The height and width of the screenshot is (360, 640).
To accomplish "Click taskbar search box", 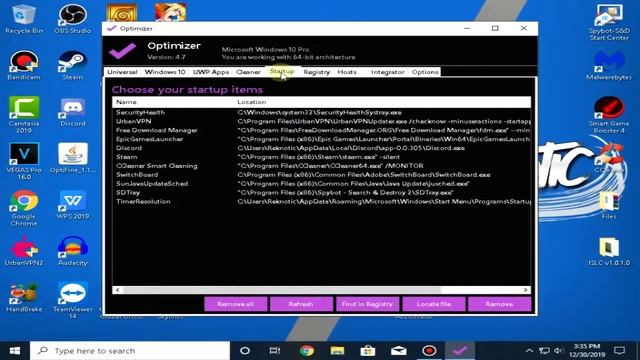I will [x=130, y=351].
